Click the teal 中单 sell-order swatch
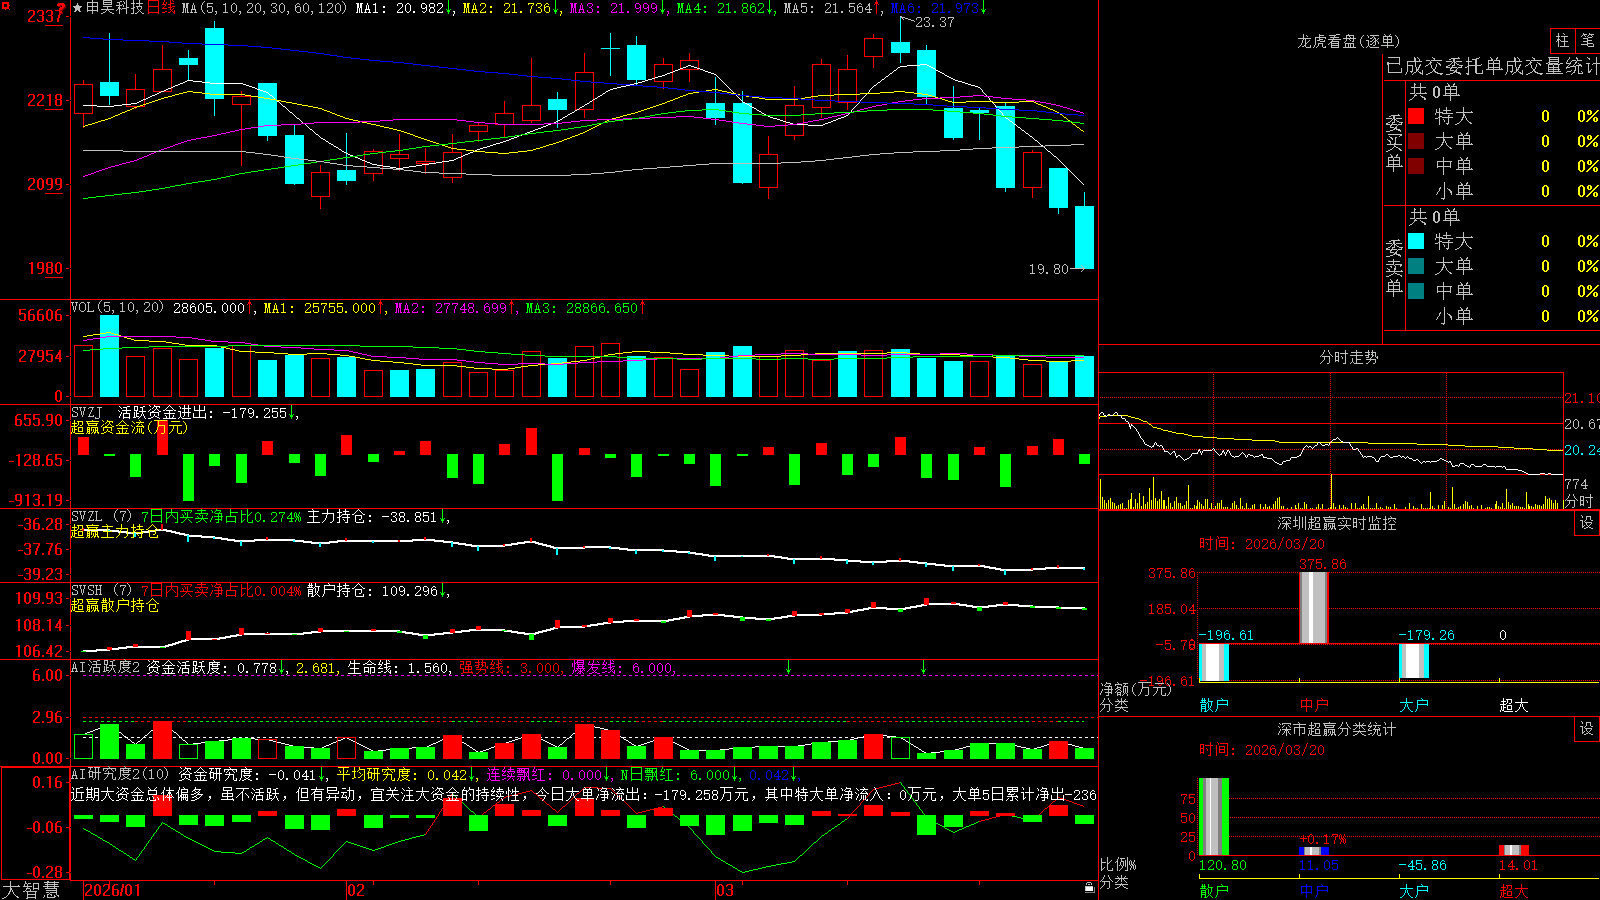 point(1416,290)
